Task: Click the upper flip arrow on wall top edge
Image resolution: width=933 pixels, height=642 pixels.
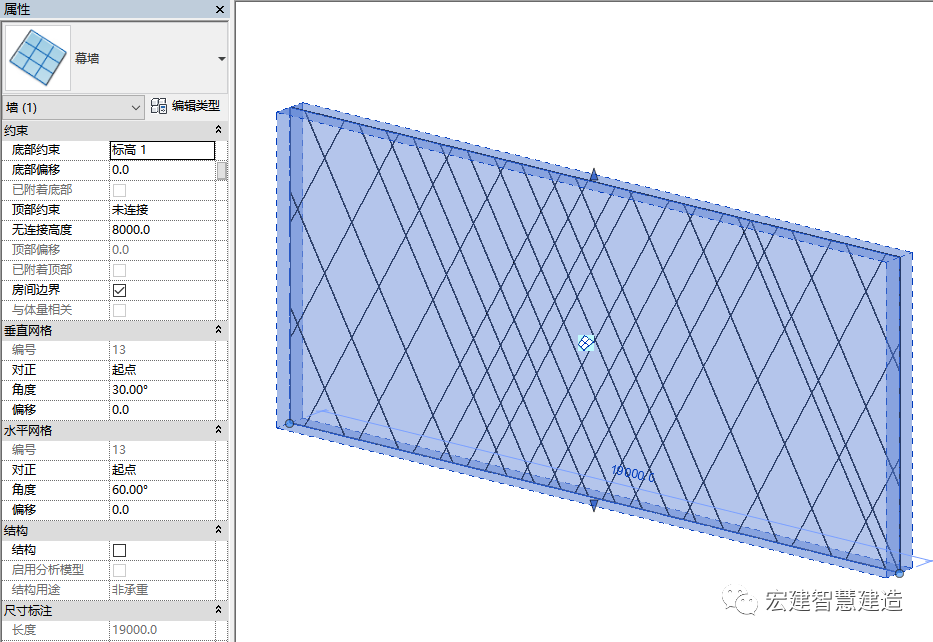Action: tap(593, 175)
